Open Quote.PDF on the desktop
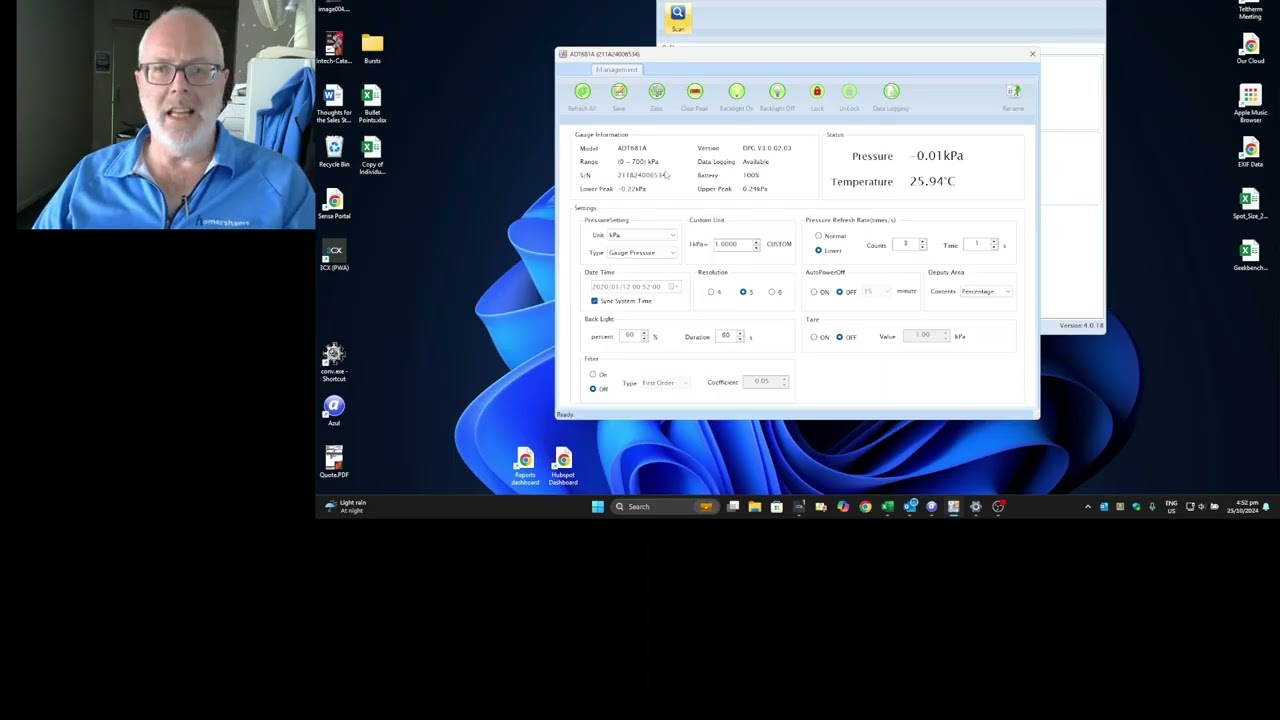The height and width of the screenshot is (720, 1280). coord(334,462)
